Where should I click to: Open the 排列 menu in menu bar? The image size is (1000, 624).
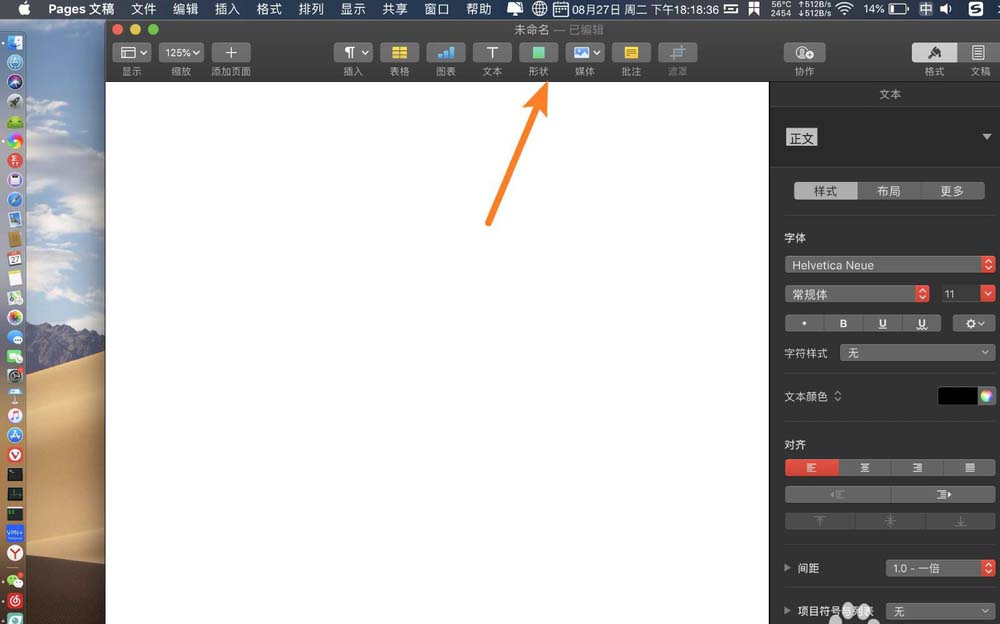[x=310, y=9]
